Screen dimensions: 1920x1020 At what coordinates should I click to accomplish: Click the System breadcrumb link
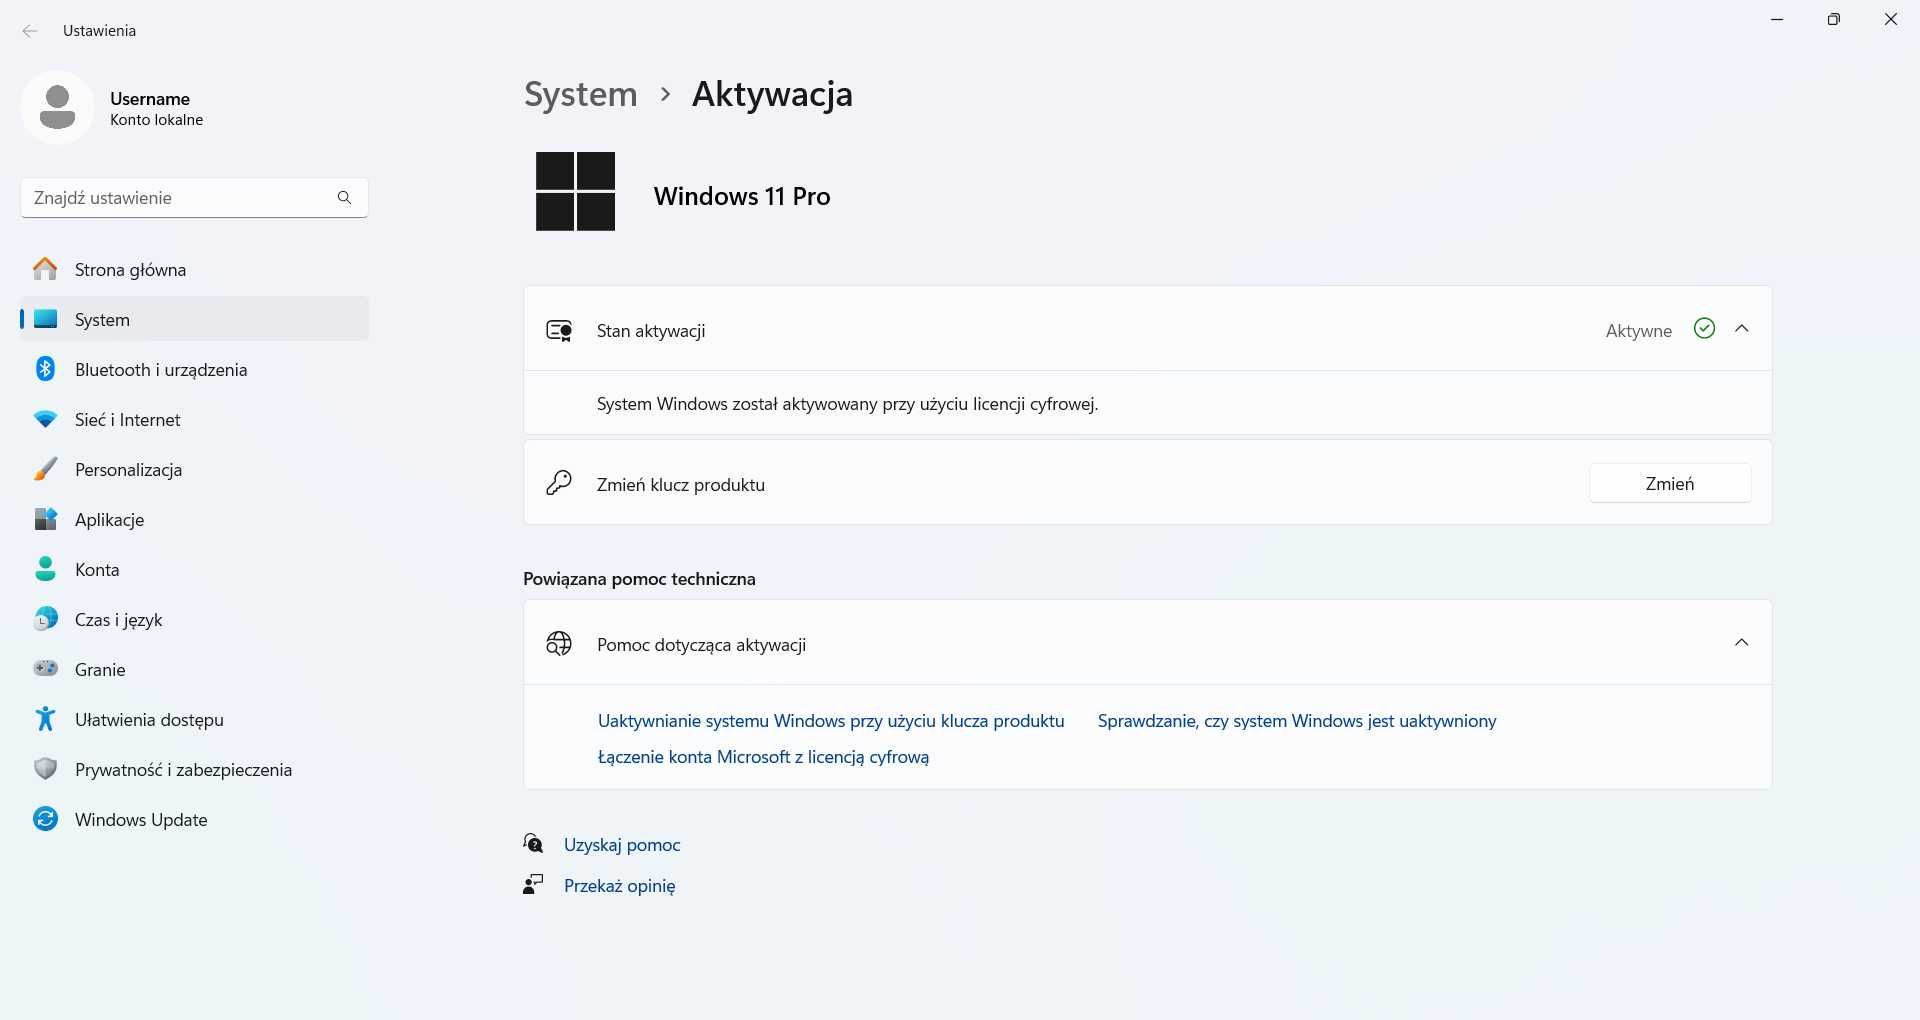[x=580, y=94]
